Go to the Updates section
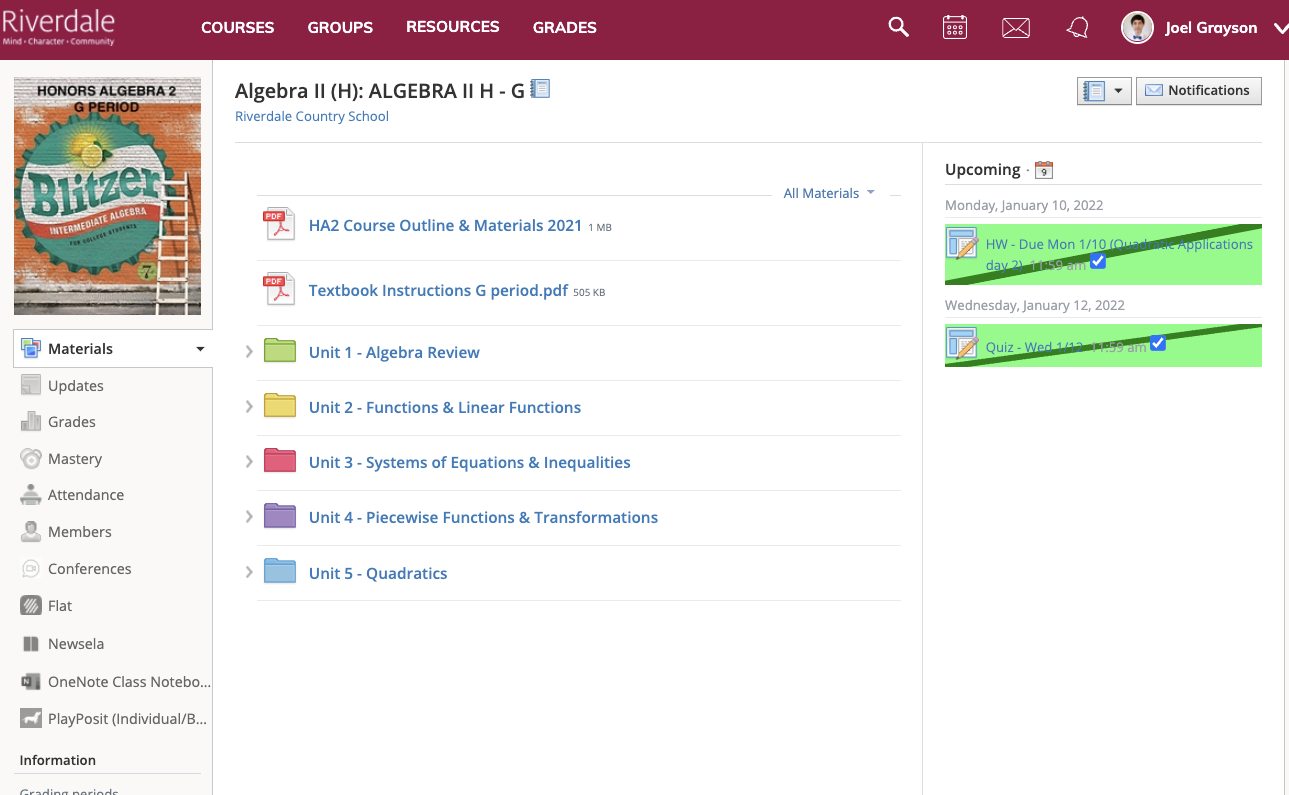 (x=76, y=385)
